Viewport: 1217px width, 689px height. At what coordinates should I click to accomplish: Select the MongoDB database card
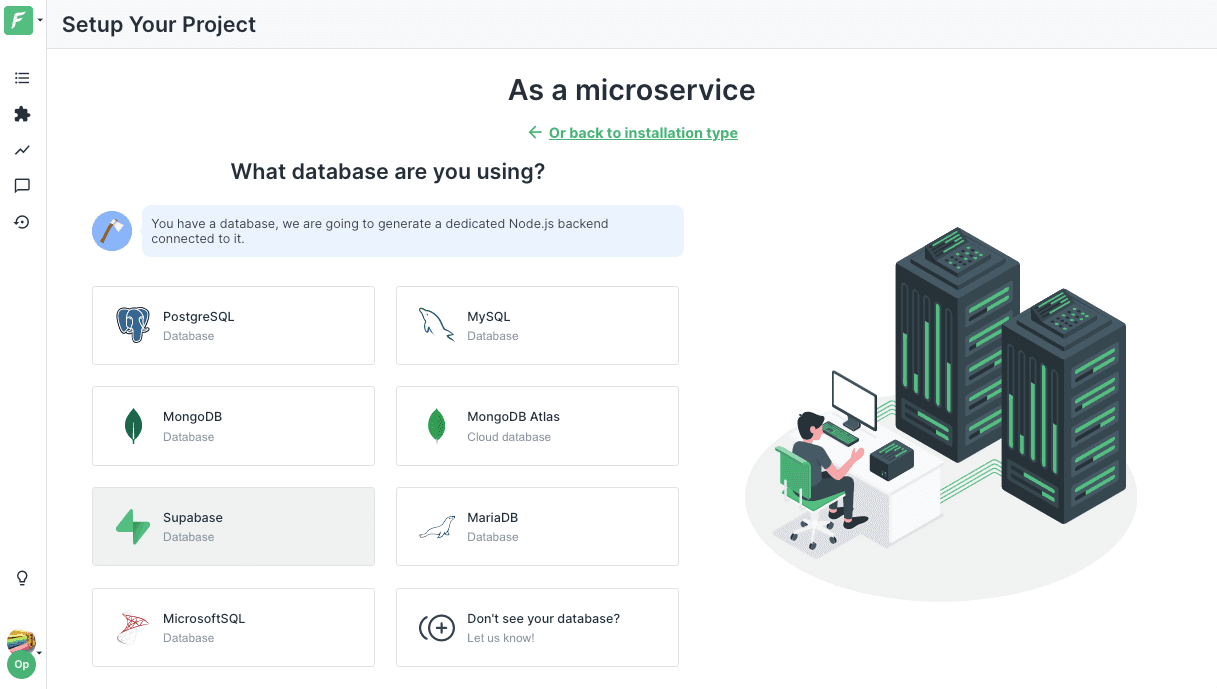click(233, 426)
